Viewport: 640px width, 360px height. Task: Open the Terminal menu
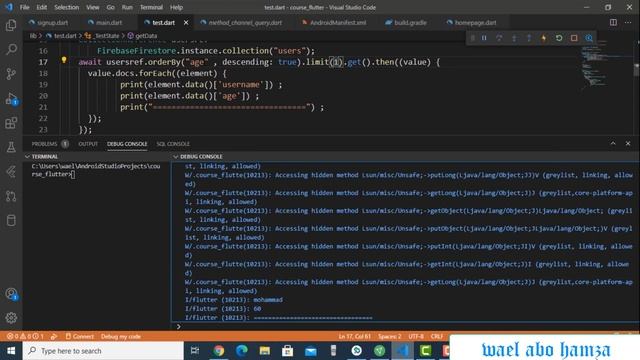pos(151,7)
